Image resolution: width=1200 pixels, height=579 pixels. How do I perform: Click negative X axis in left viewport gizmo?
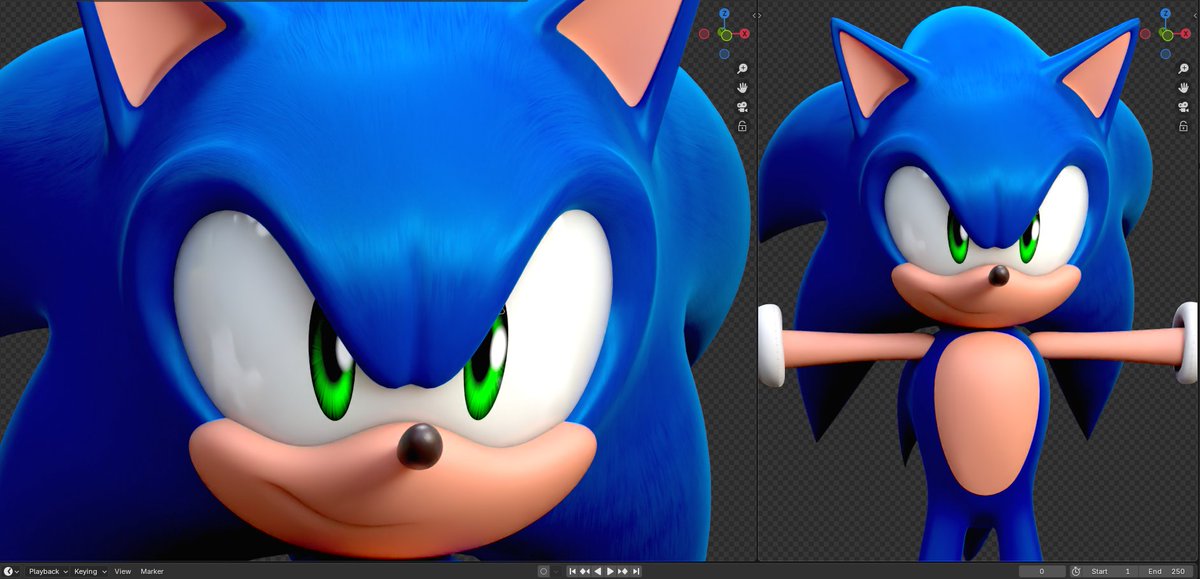click(x=704, y=34)
